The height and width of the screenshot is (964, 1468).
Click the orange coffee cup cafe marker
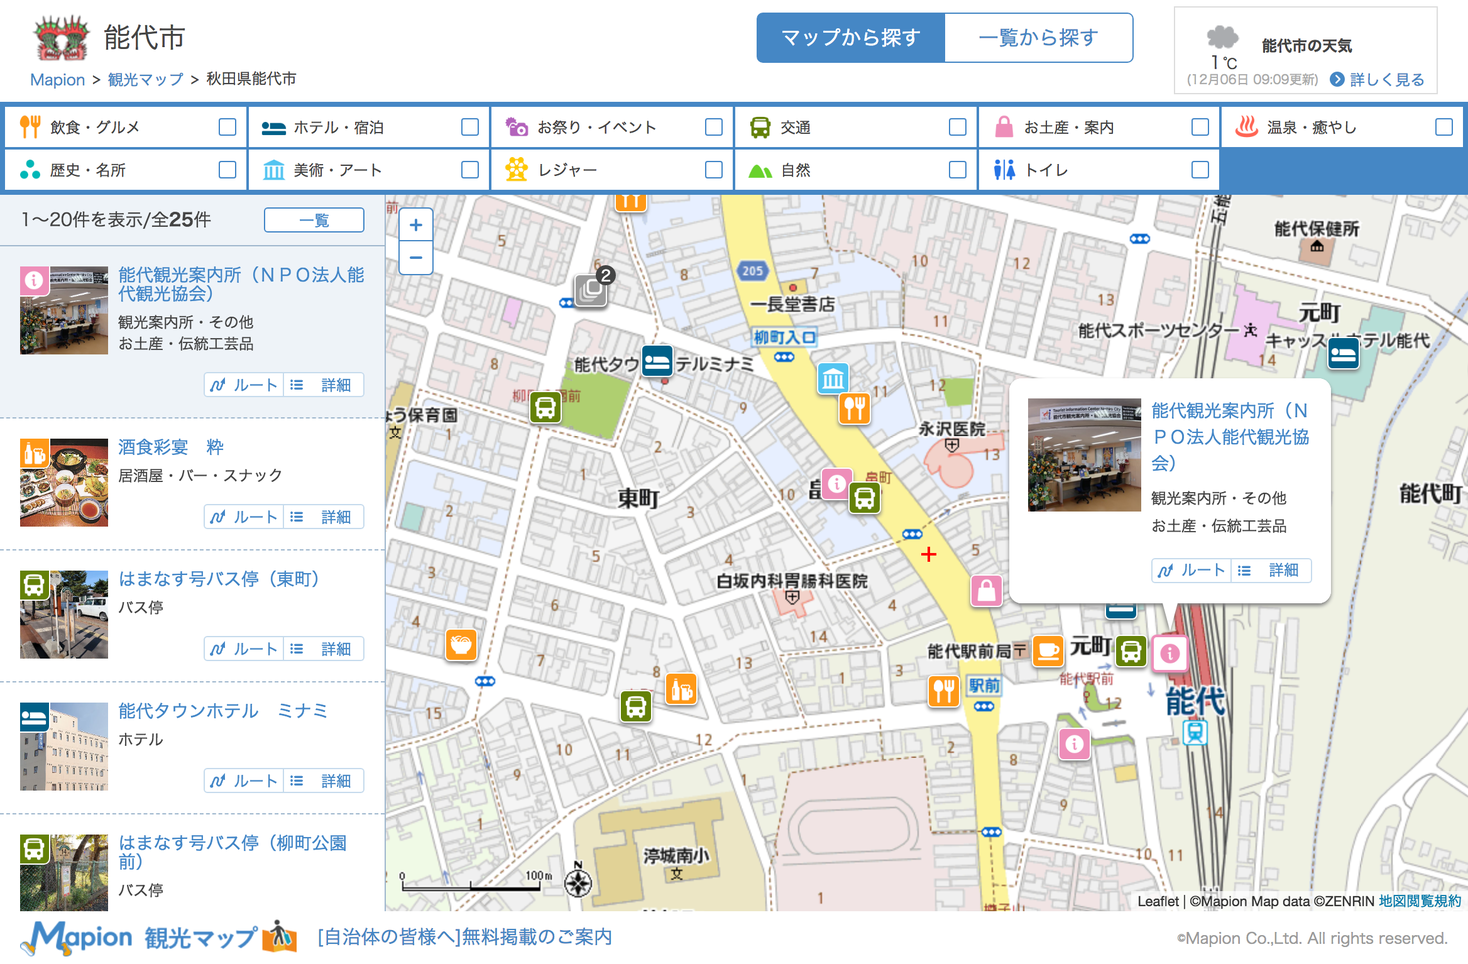click(x=1047, y=651)
